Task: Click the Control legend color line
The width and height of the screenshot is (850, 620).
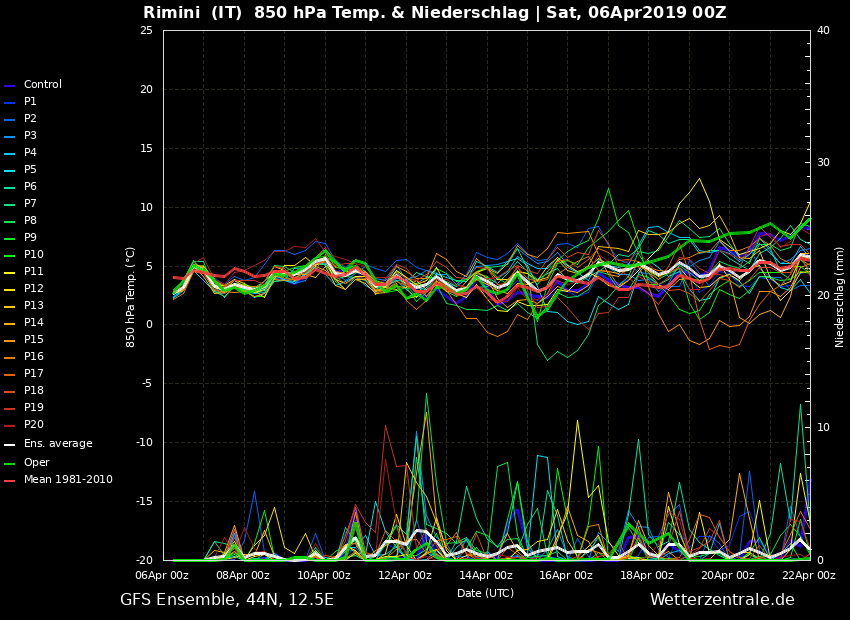Action: point(10,86)
